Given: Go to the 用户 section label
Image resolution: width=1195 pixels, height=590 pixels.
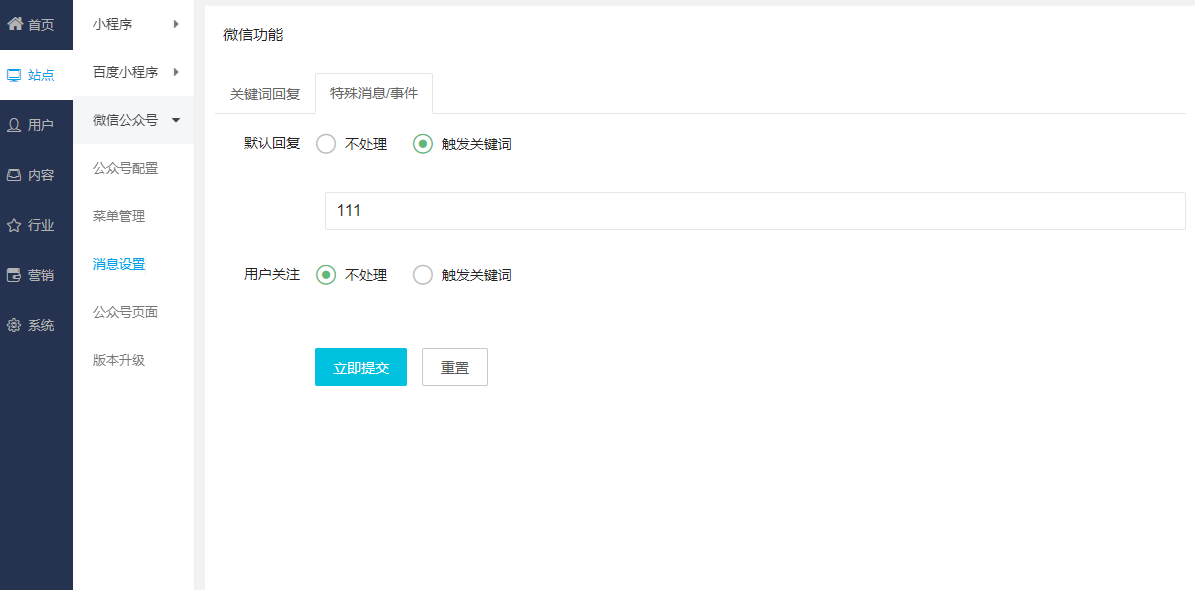Looking at the screenshot, I should coord(41,125).
